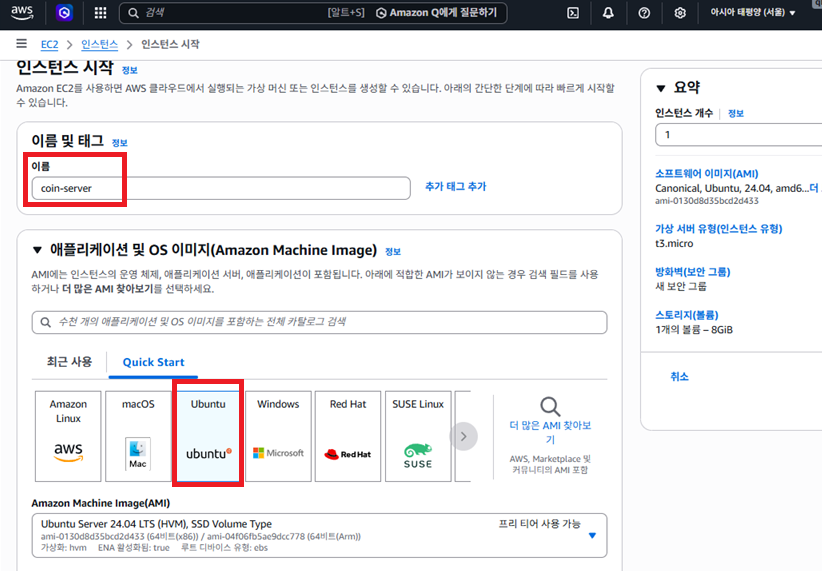The width and height of the screenshot is (822, 571).
Task: Open the settings gear icon
Action: pos(680,13)
